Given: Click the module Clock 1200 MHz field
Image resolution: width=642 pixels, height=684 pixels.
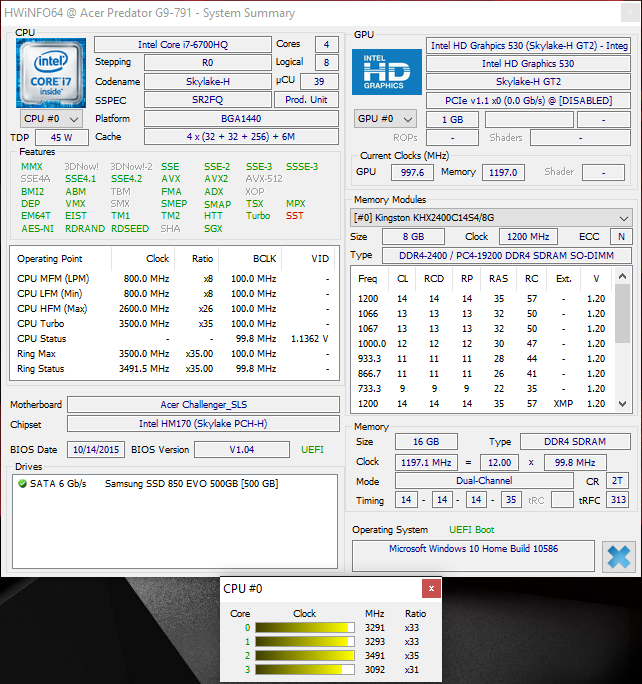Looking at the screenshot, I should click(528, 236).
